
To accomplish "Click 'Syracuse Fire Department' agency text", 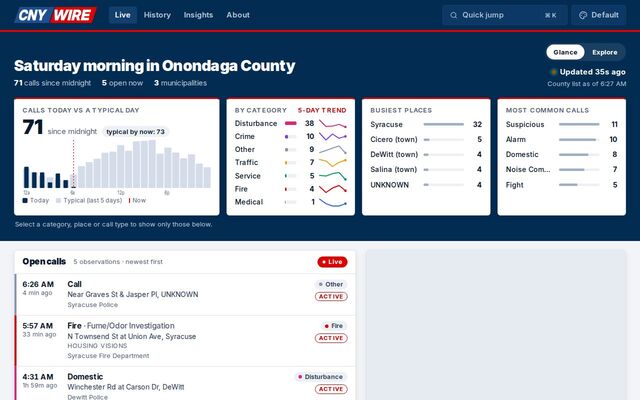I will pyautogui.click(x=108, y=356).
